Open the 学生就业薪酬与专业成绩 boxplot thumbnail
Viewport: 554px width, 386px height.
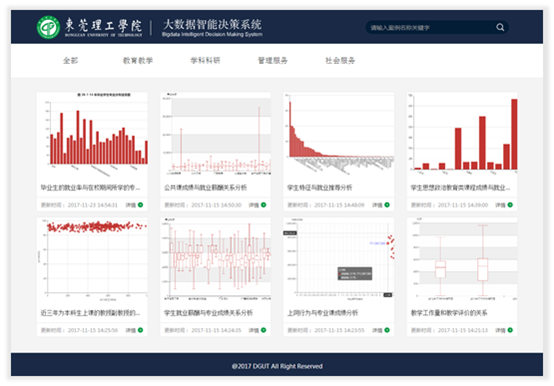[216, 260]
